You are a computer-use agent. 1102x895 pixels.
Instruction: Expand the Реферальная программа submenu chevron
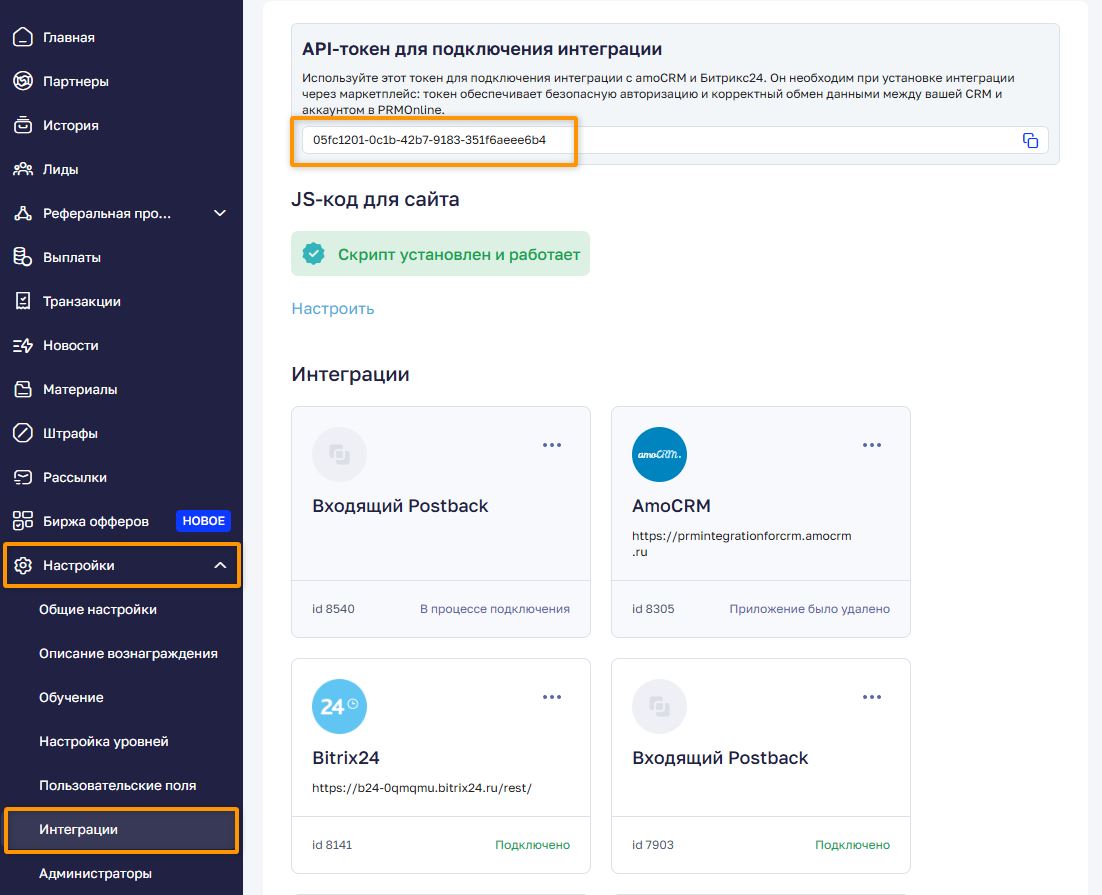click(x=220, y=214)
